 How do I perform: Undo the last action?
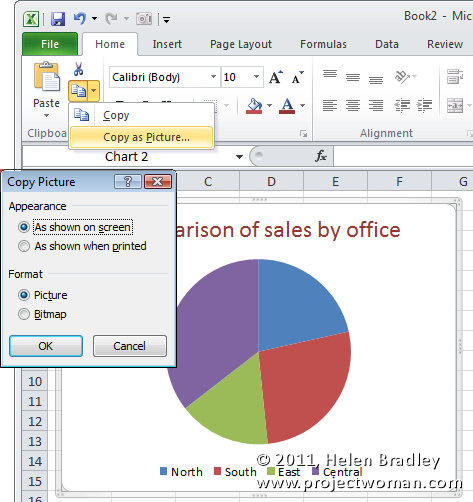click(x=80, y=18)
